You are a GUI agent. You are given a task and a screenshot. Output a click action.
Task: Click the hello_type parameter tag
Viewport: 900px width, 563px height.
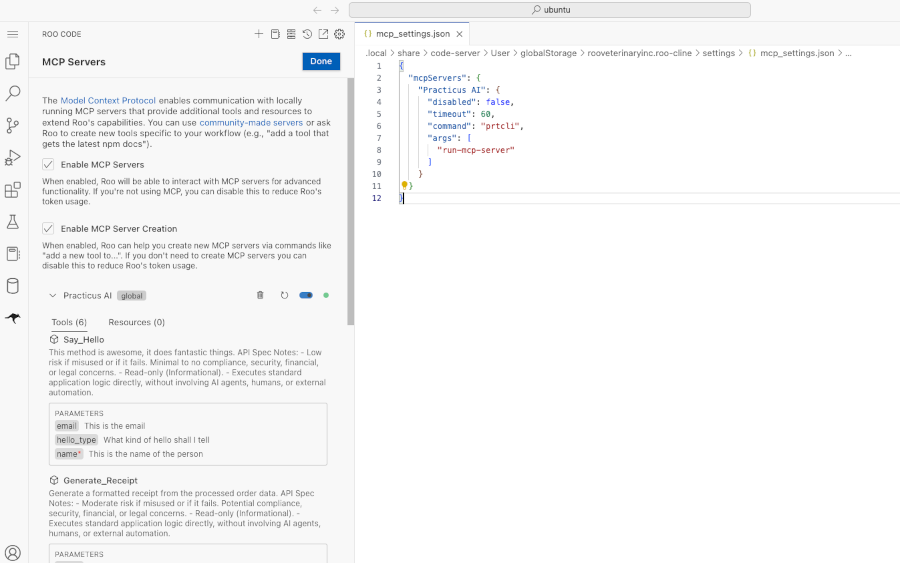coord(76,440)
